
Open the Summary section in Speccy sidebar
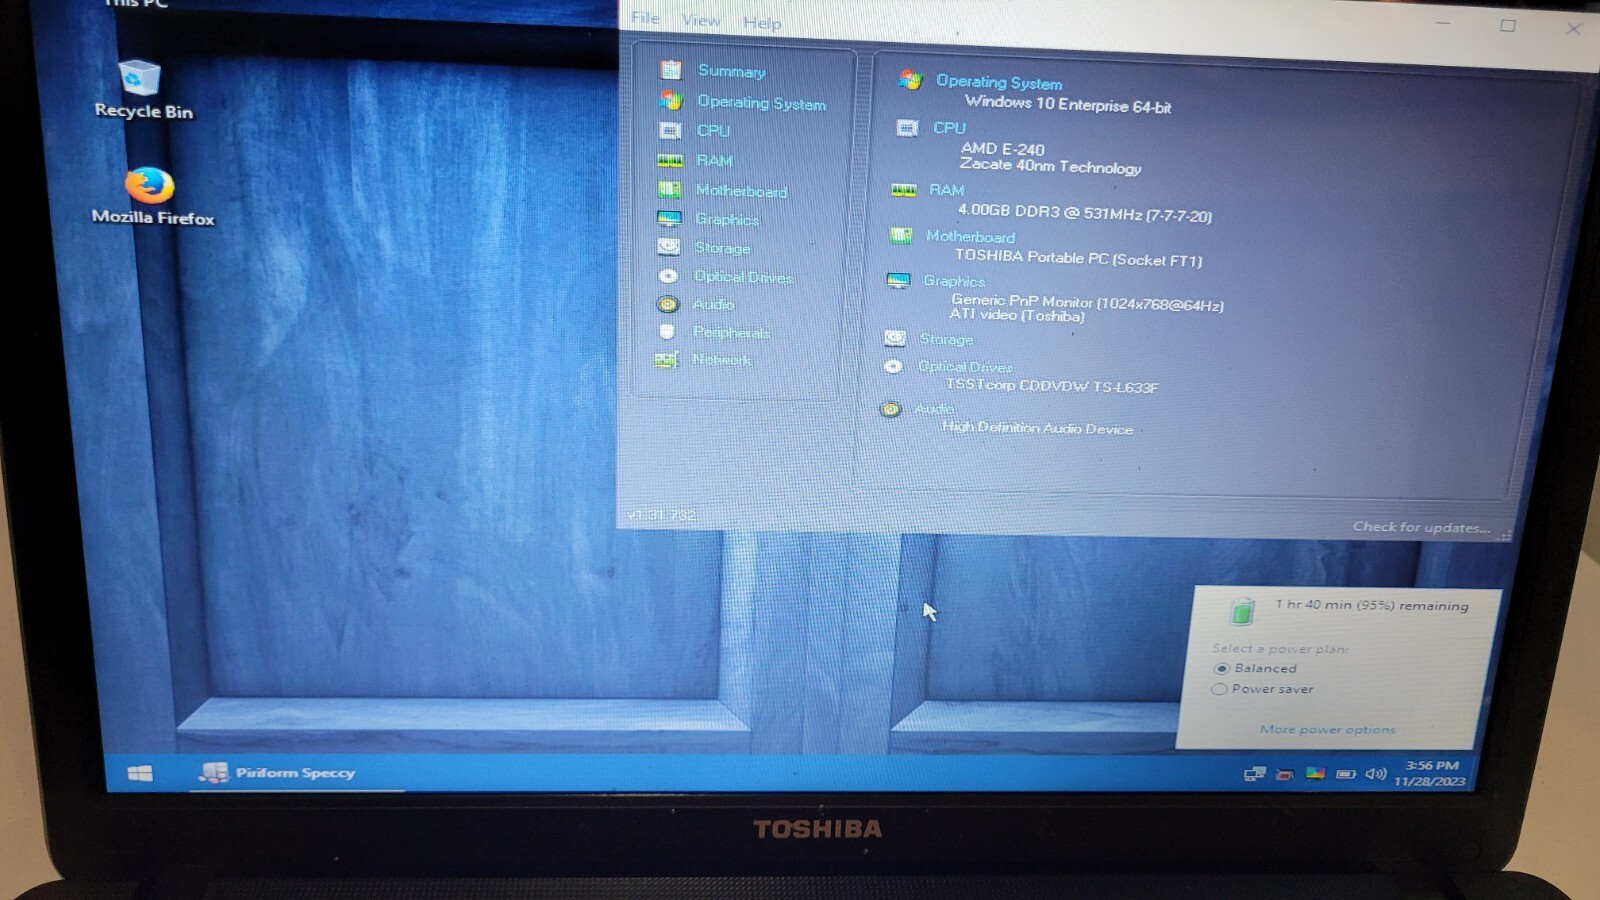coord(732,71)
